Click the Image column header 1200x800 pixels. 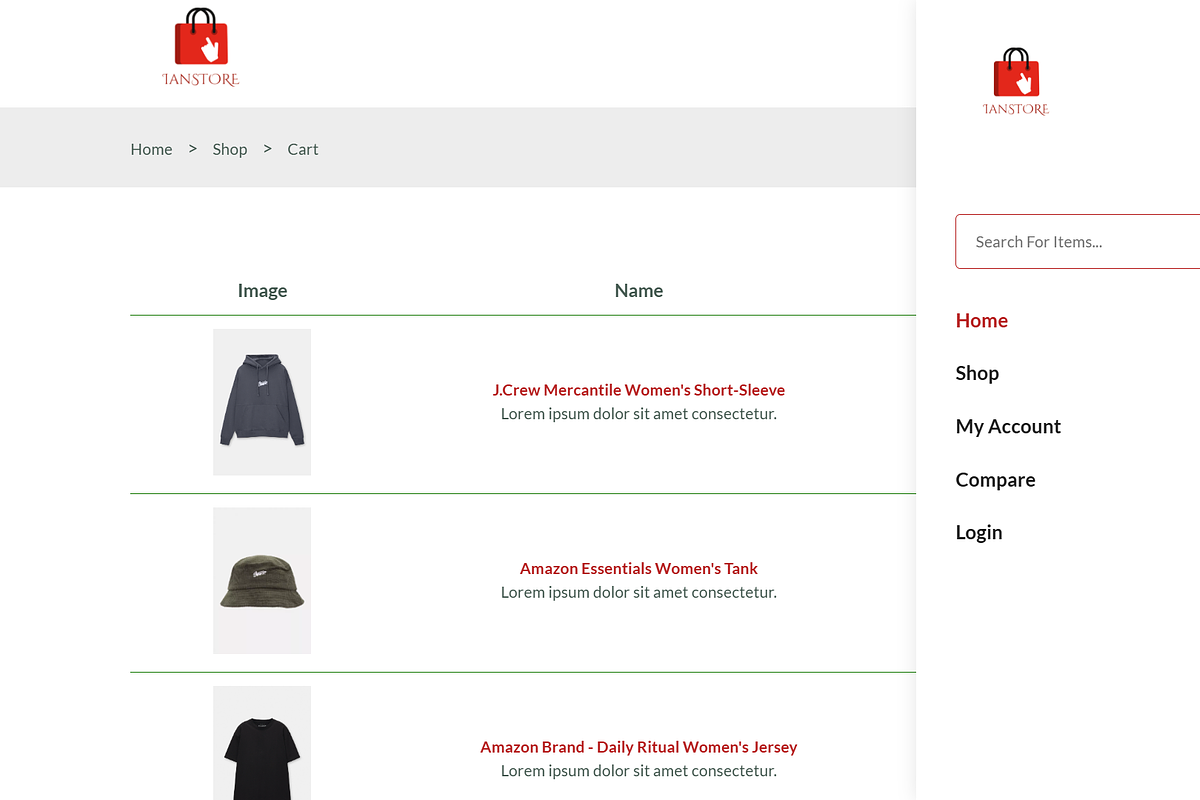tap(262, 291)
